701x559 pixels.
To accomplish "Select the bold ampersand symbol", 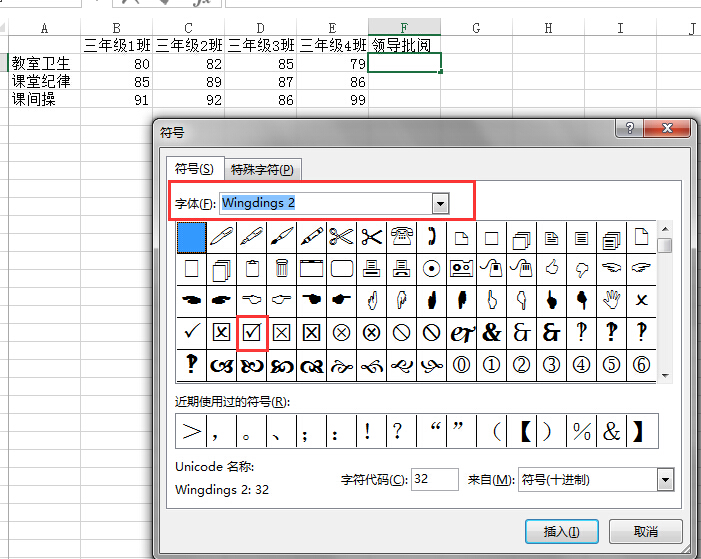I will coord(491,333).
